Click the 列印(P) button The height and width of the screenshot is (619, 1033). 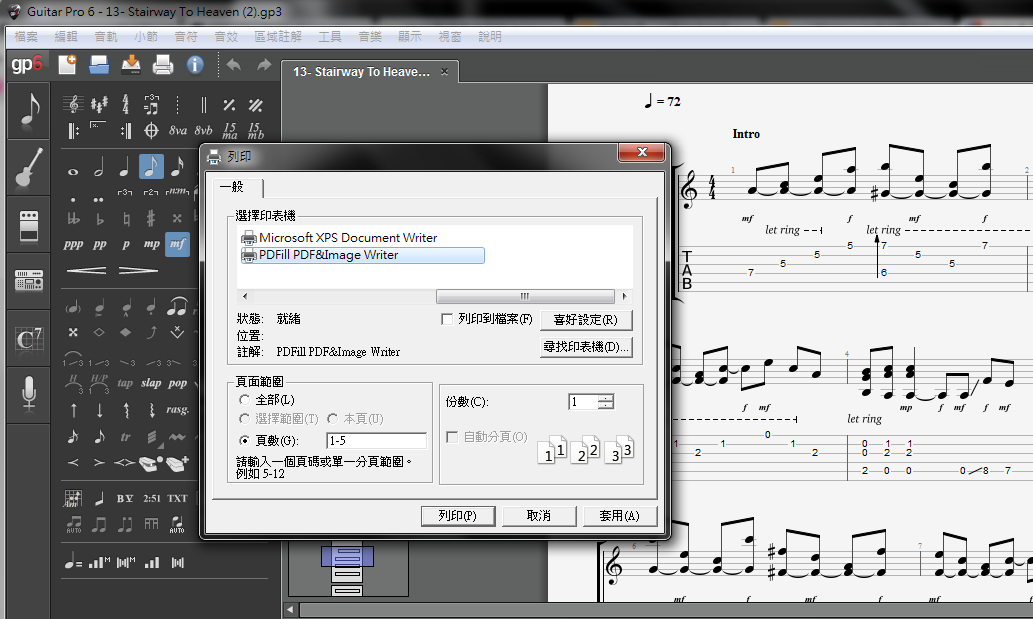[458, 516]
